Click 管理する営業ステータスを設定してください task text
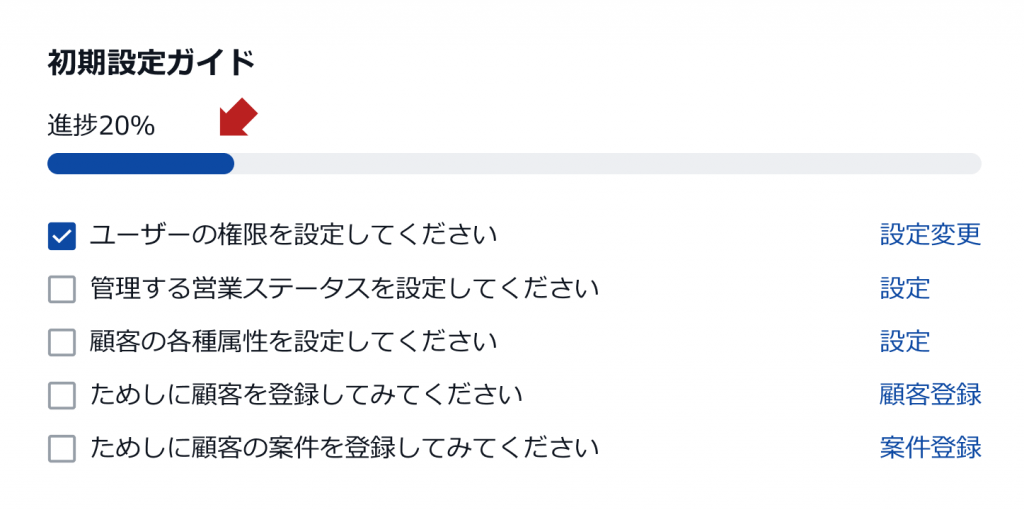The height and width of the screenshot is (510, 1024). point(344,288)
